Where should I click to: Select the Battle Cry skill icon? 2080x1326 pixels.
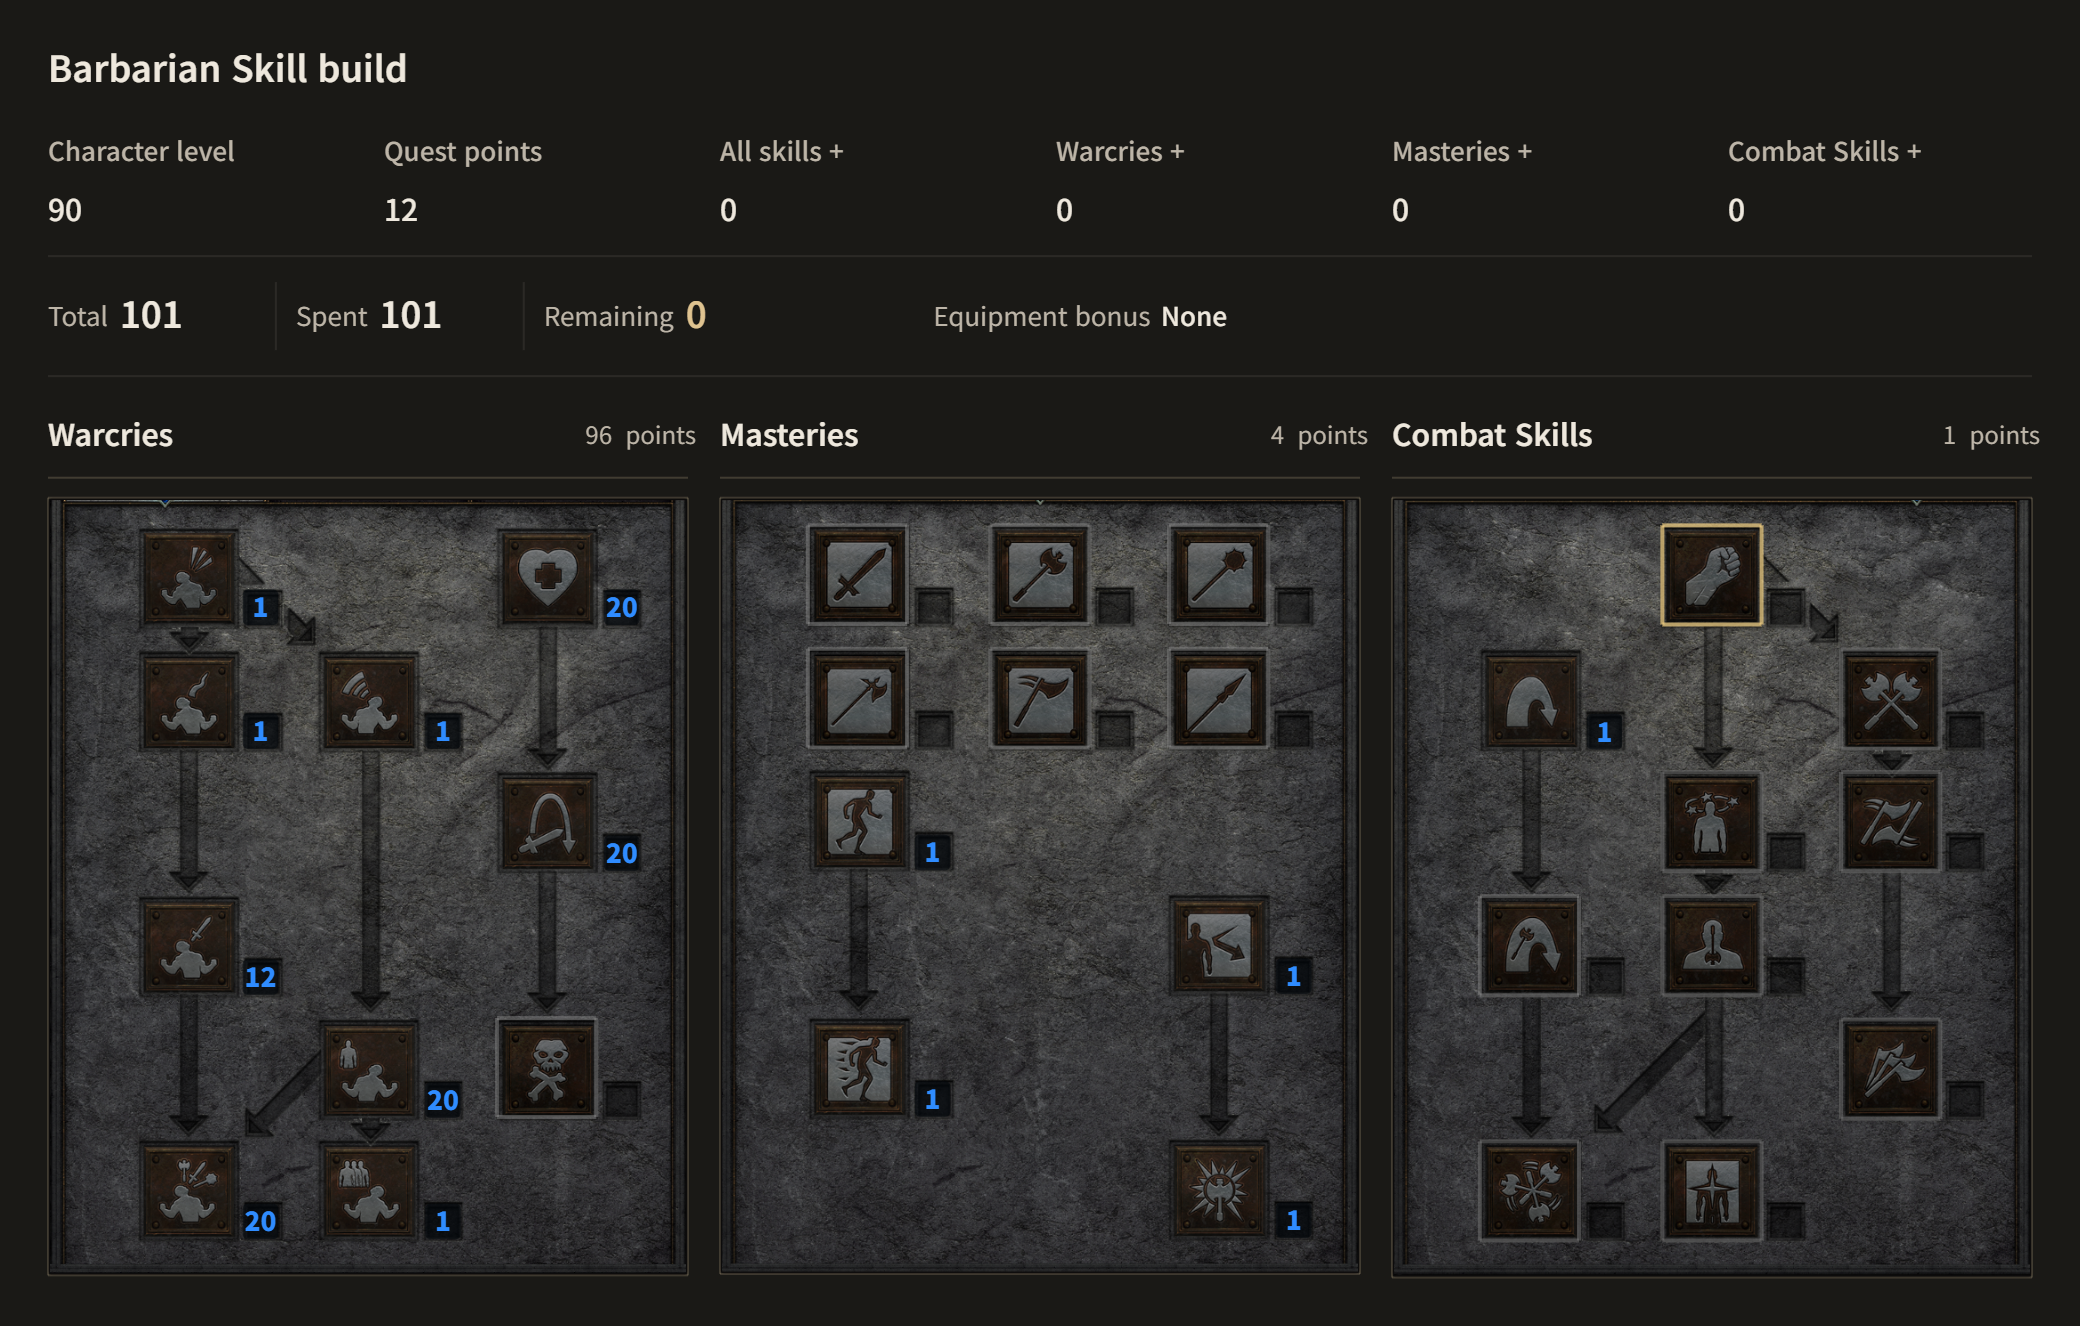click(x=189, y=945)
